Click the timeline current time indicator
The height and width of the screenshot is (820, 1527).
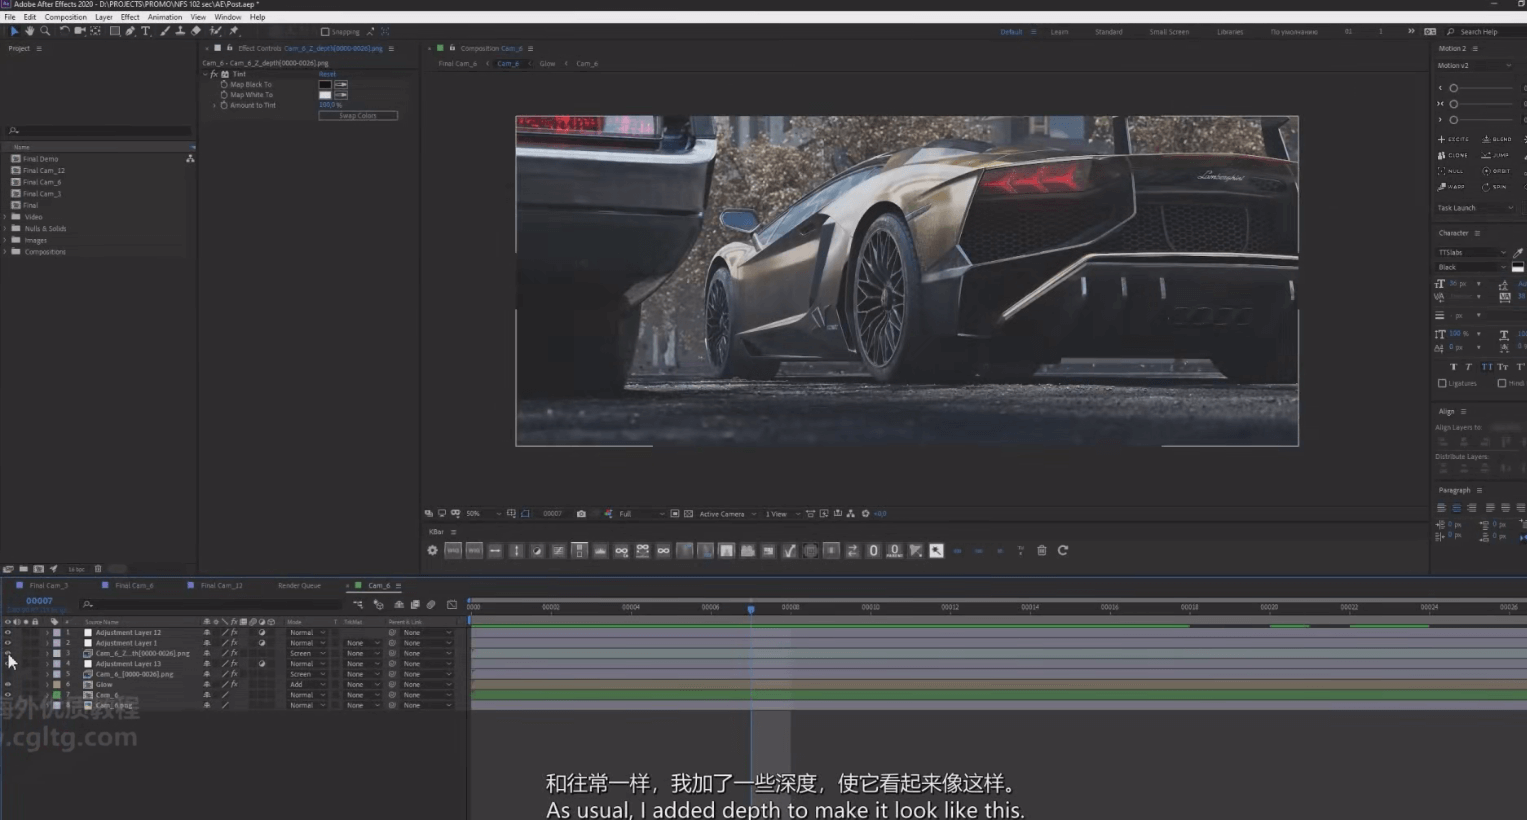751,608
